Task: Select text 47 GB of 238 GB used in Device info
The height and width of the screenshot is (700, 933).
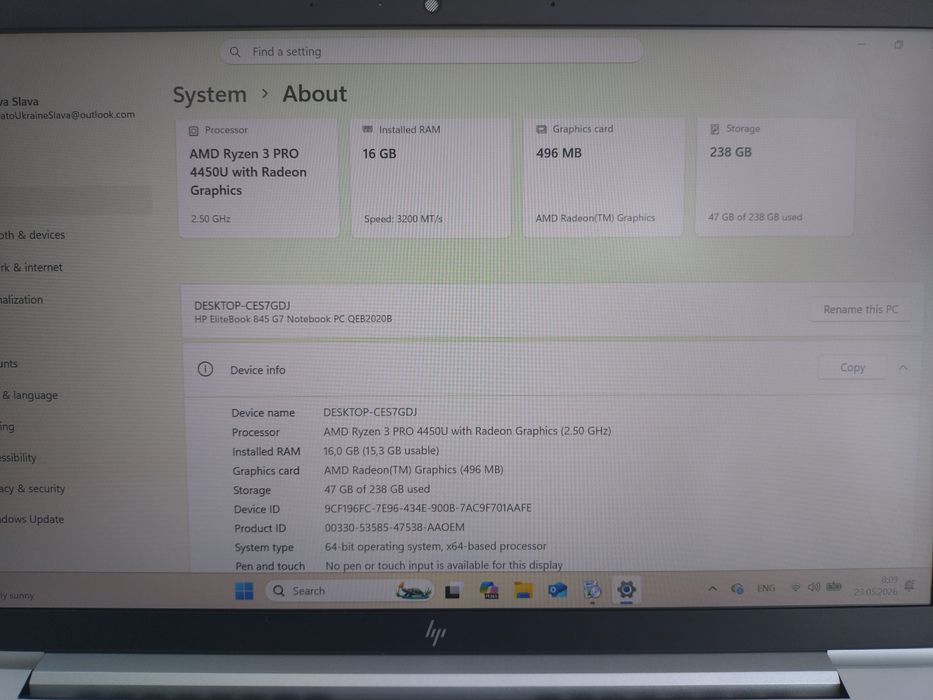Action: click(377, 489)
